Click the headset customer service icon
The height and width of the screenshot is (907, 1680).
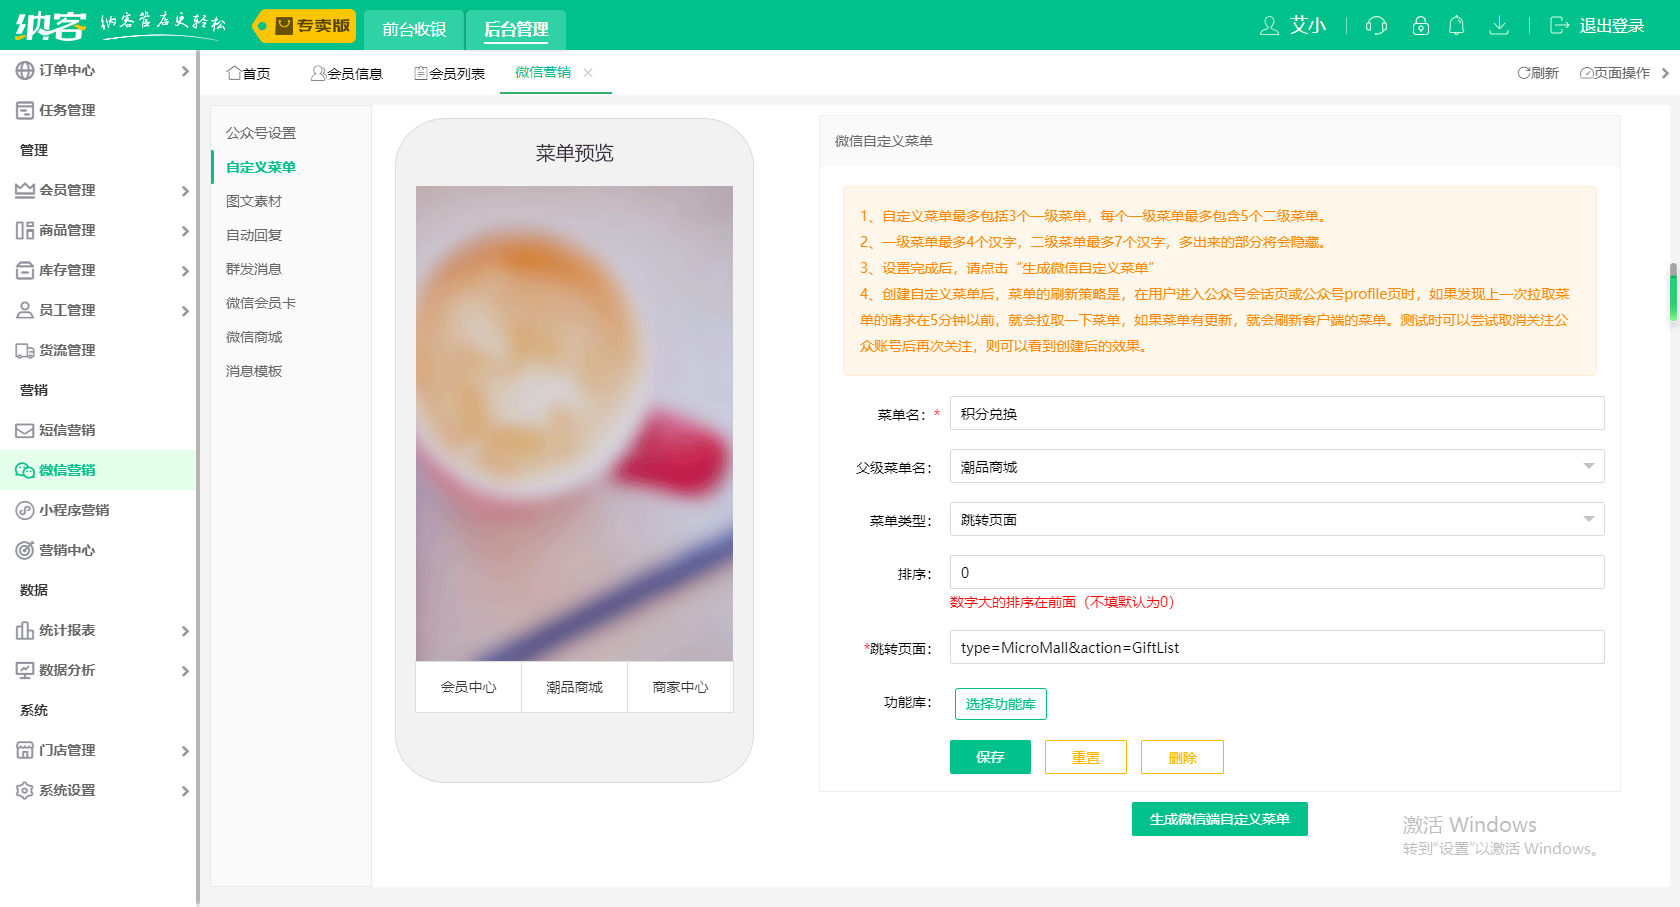[x=1376, y=26]
